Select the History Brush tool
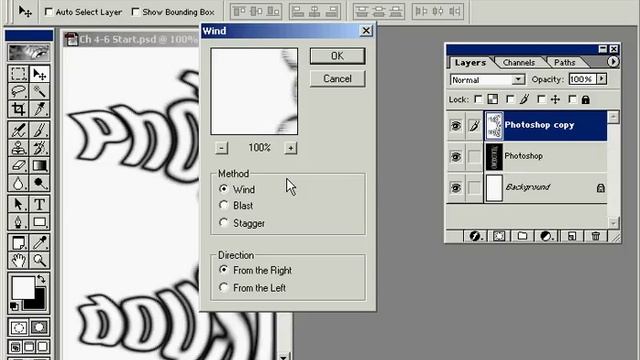 tap(40, 148)
